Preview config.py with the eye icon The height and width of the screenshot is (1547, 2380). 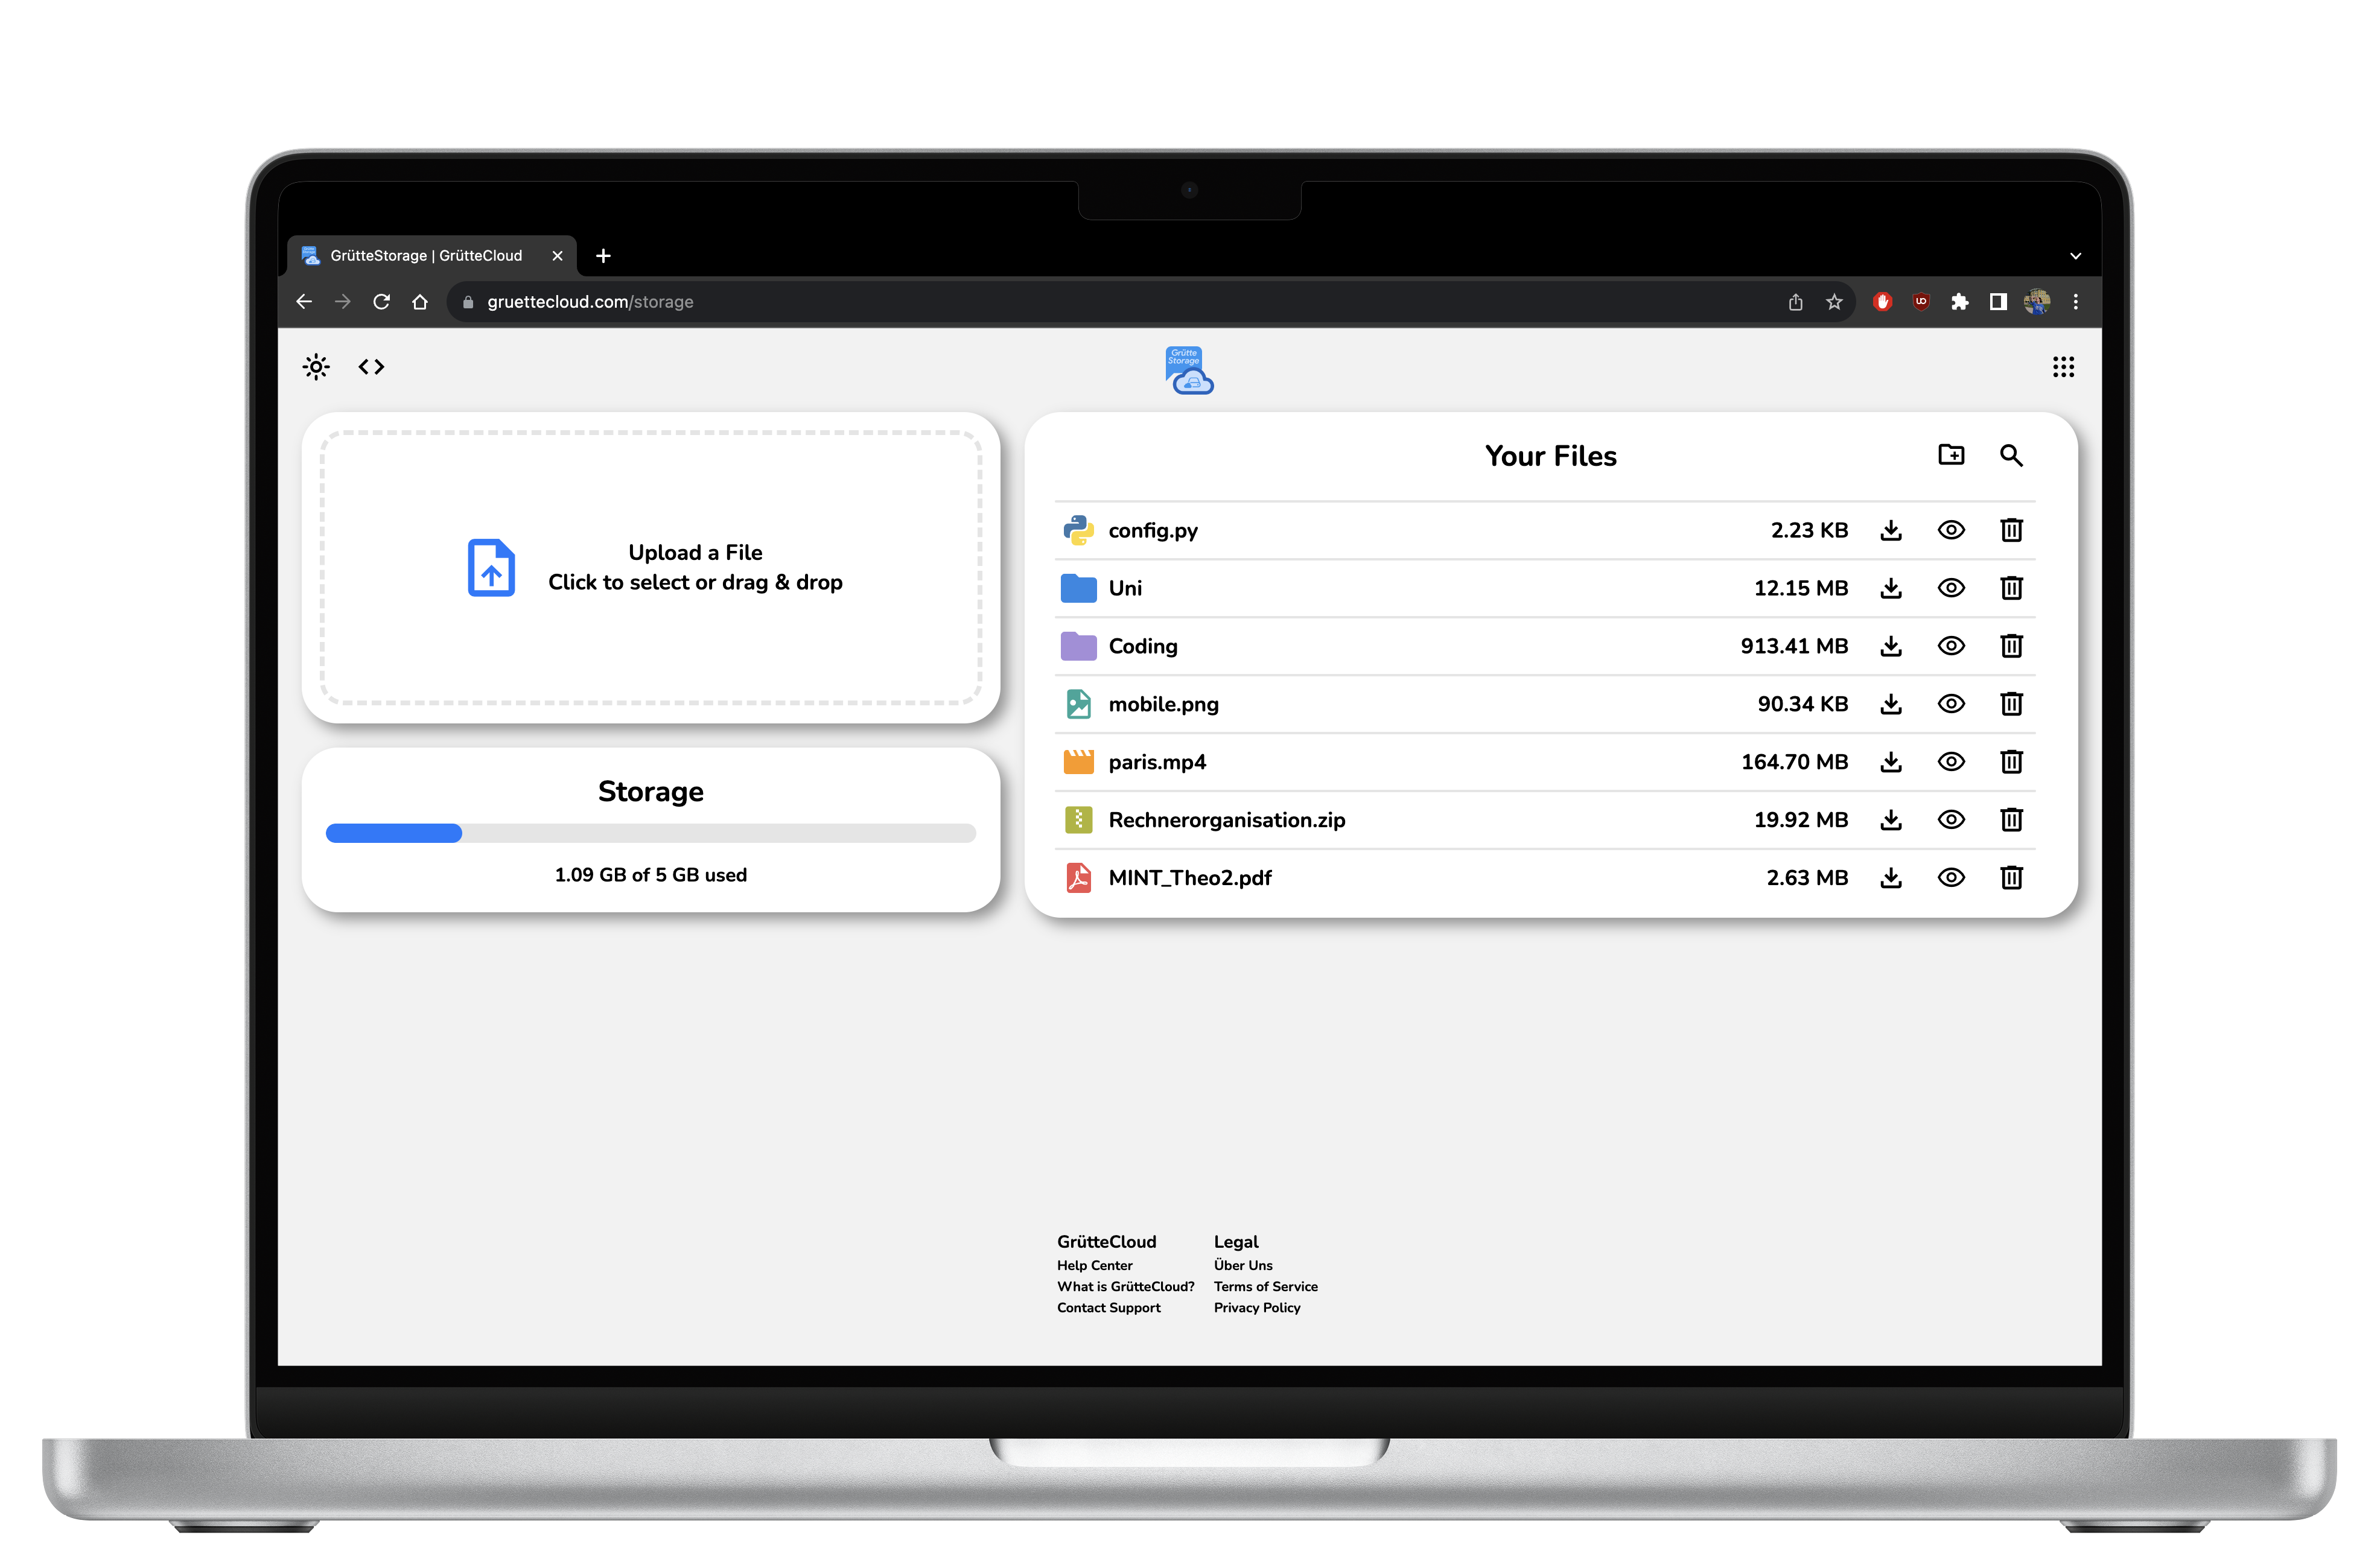(1951, 530)
